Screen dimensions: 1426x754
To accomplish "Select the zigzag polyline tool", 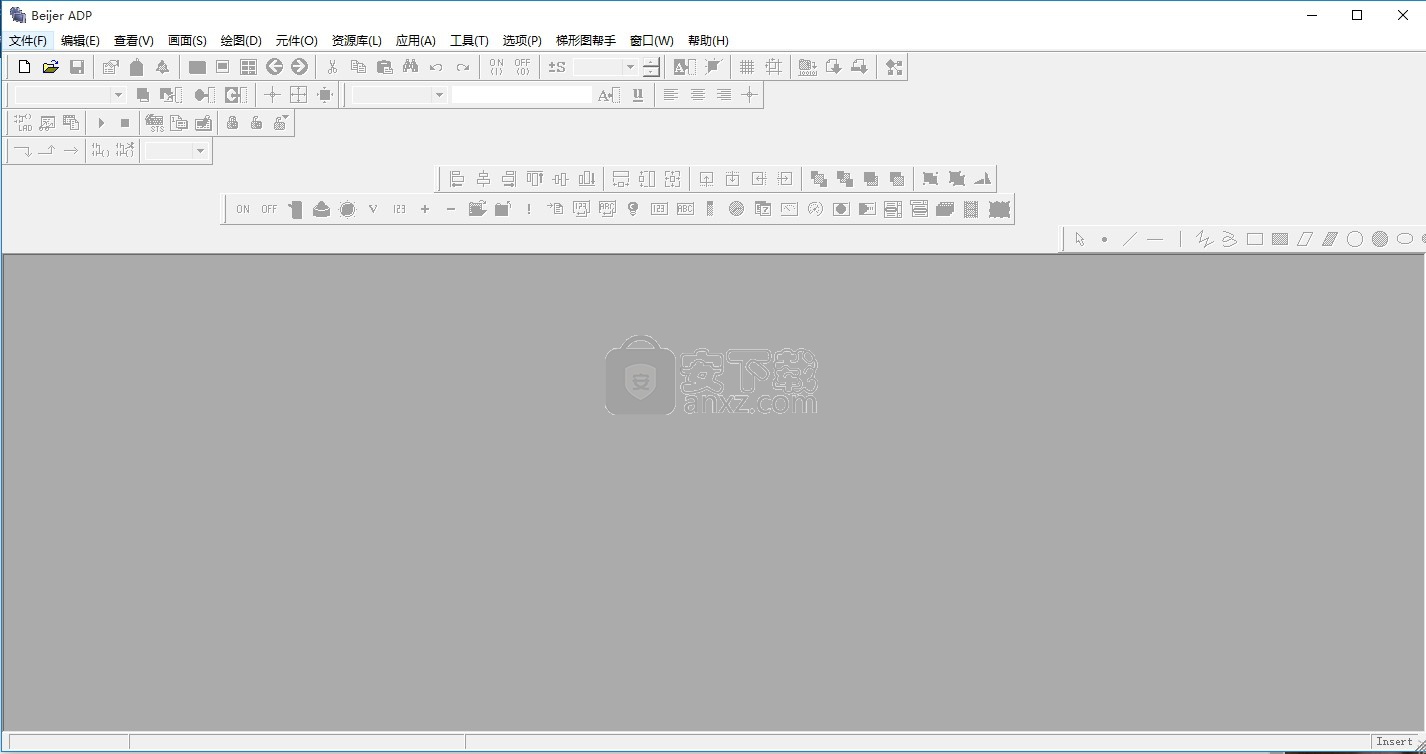I will click(1204, 239).
